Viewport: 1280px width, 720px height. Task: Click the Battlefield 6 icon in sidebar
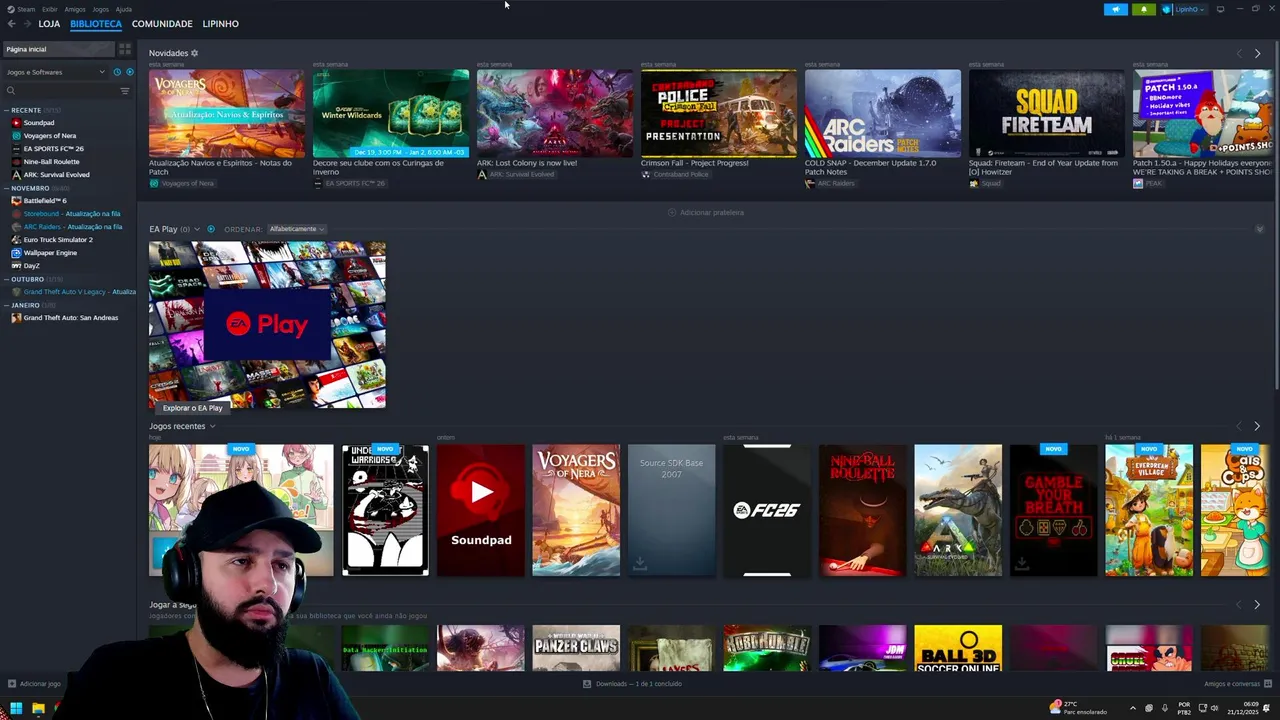tap(16, 200)
